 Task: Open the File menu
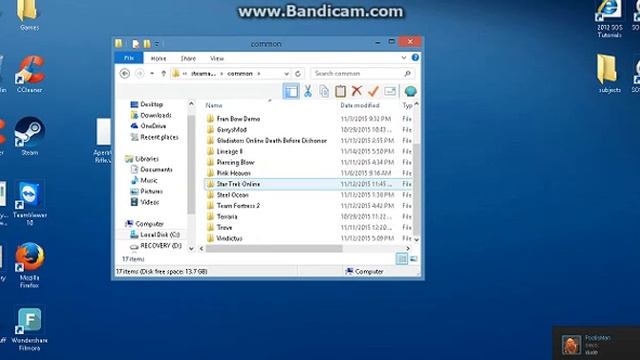tap(129, 58)
